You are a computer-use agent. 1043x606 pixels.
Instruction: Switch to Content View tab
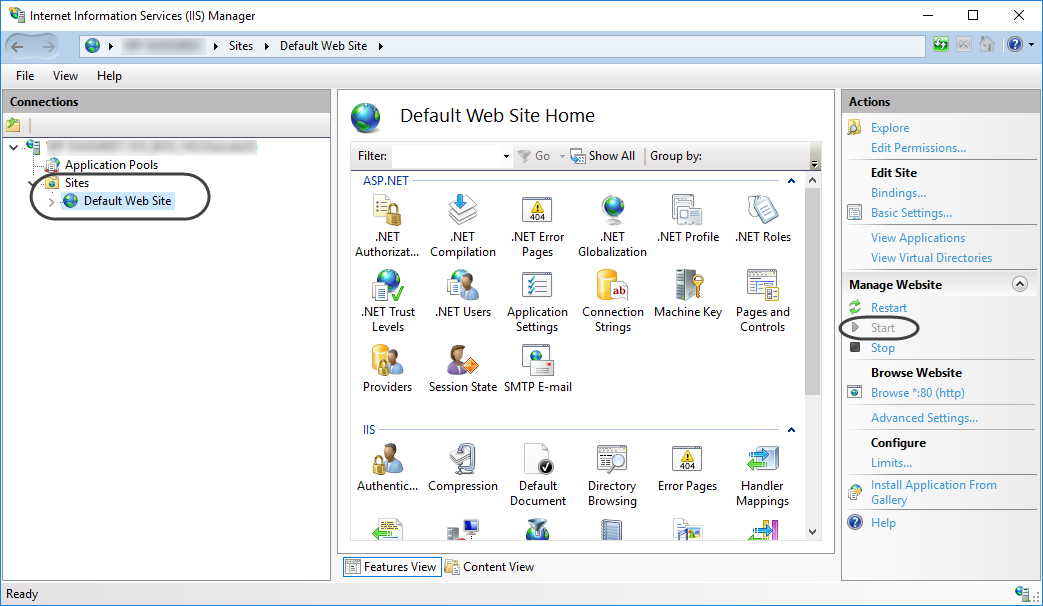(490, 567)
